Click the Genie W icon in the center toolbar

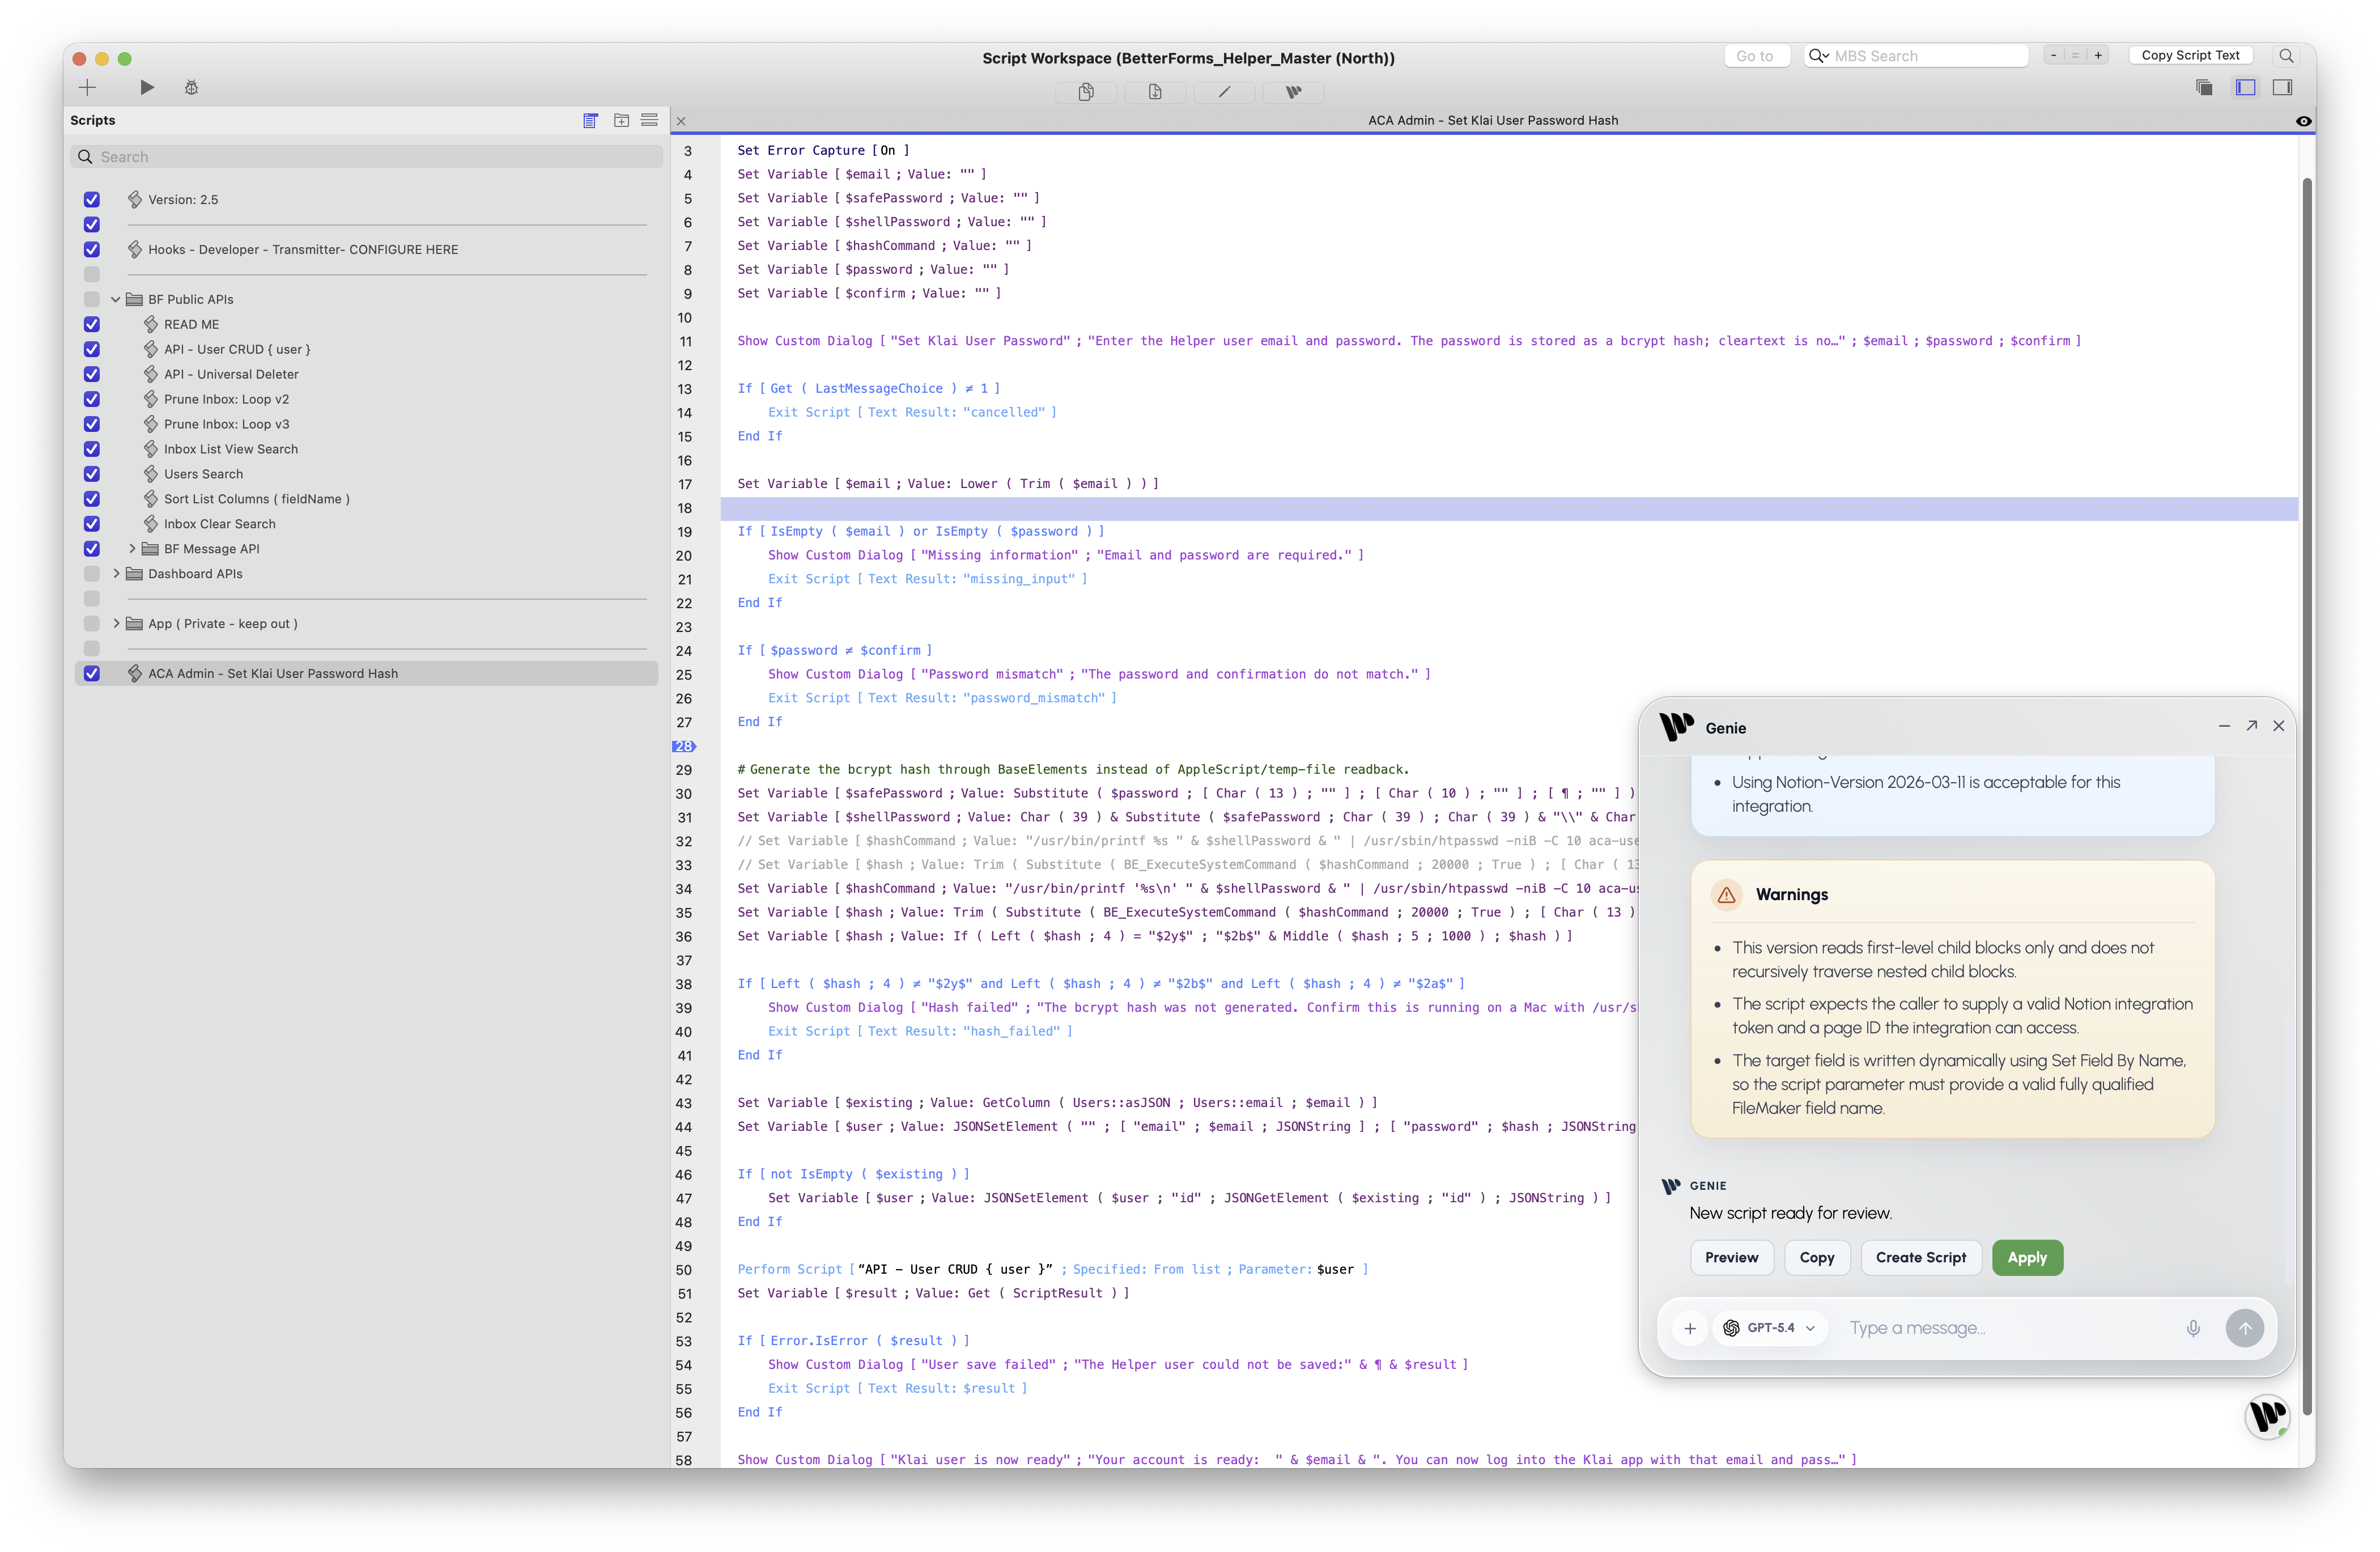[x=1293, y=92]
